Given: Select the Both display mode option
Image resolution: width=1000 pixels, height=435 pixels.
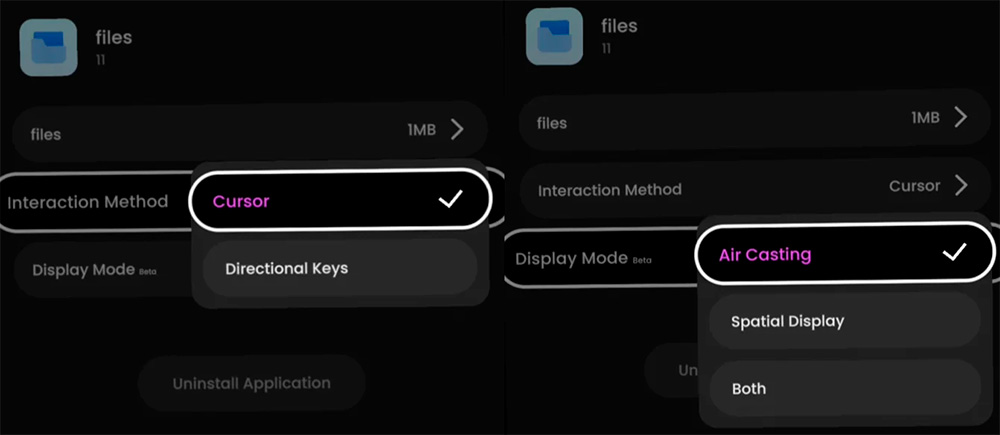Looking at the screenshot, I should click(844, 388).
